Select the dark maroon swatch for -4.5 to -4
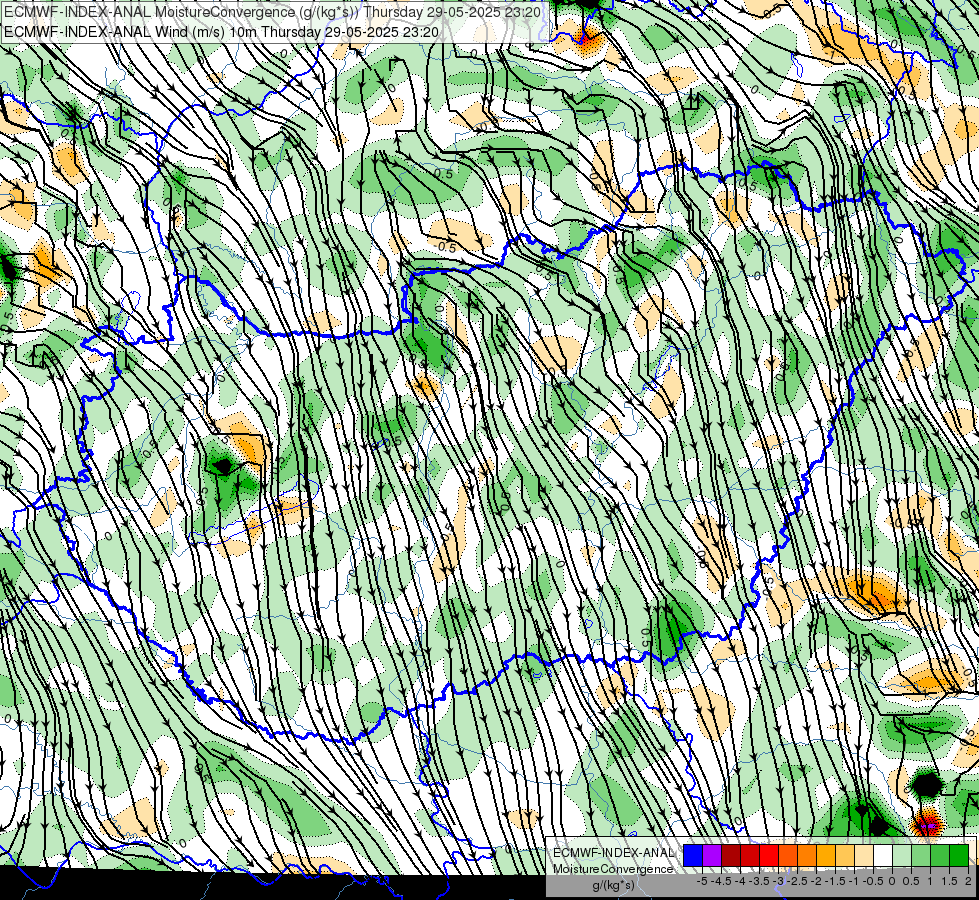Viewport: 979px width, 900px height. point(731,855)
